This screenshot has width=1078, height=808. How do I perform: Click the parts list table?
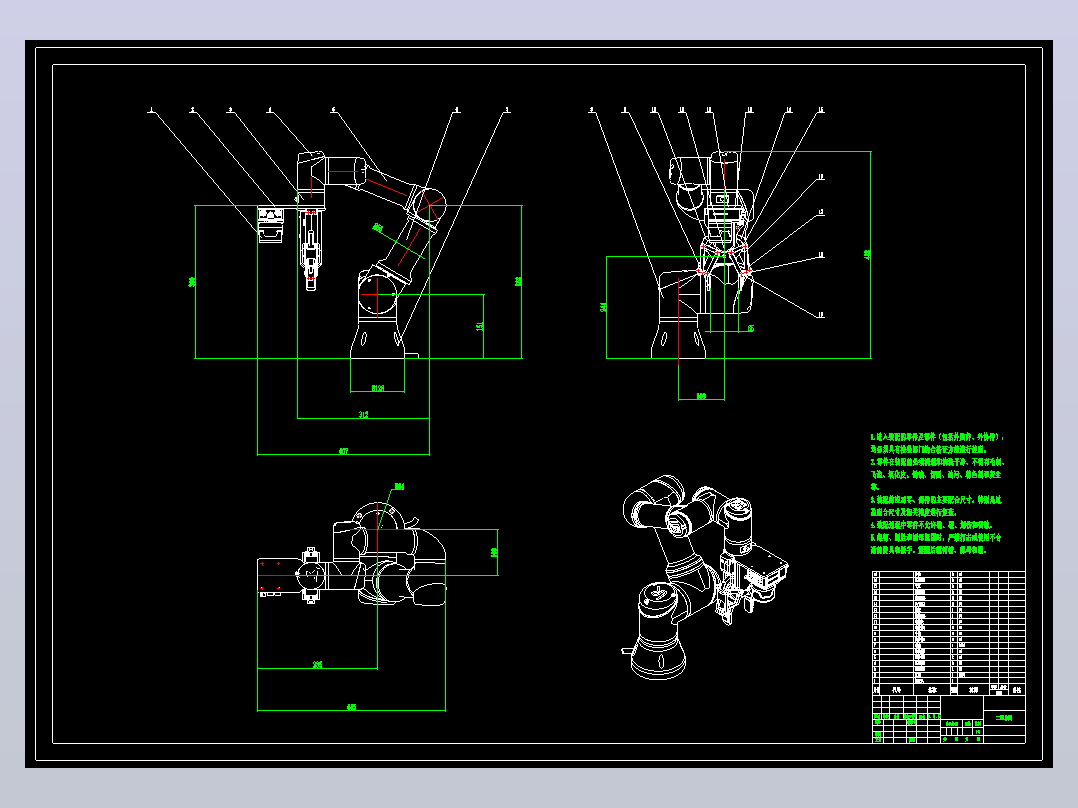coord(949,633)
